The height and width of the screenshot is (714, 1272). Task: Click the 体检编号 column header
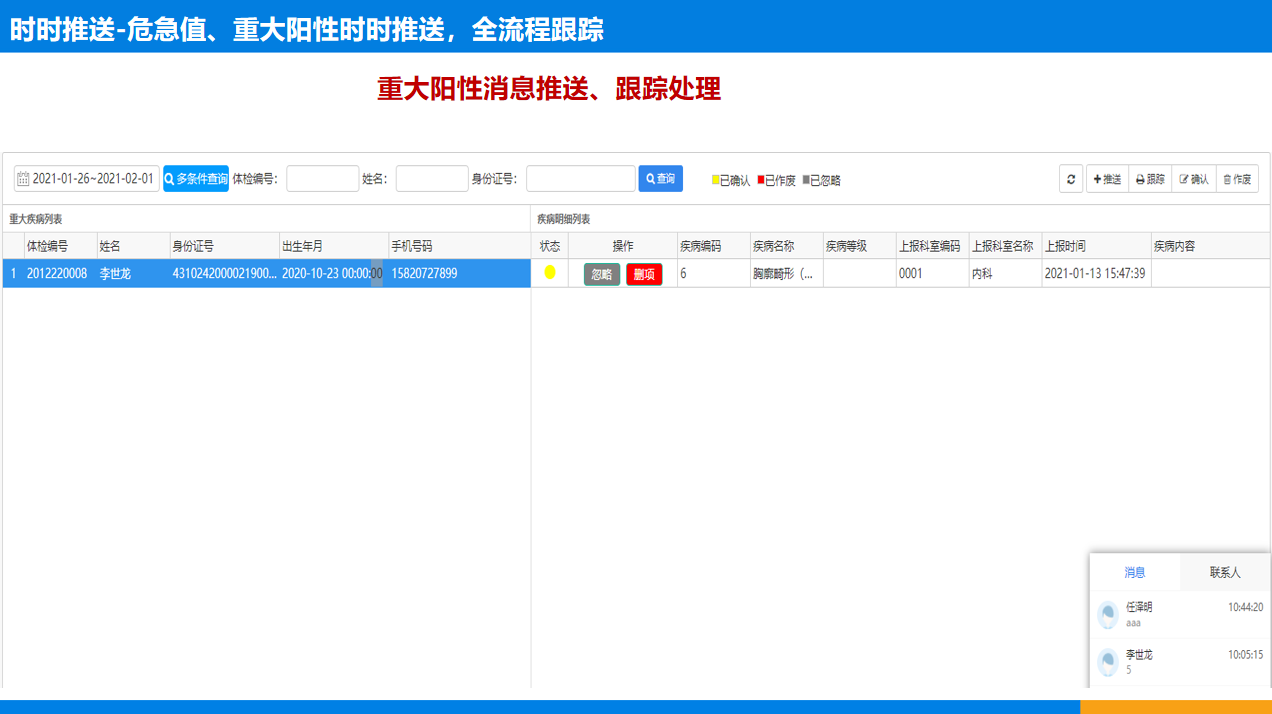tap(60, 246)
